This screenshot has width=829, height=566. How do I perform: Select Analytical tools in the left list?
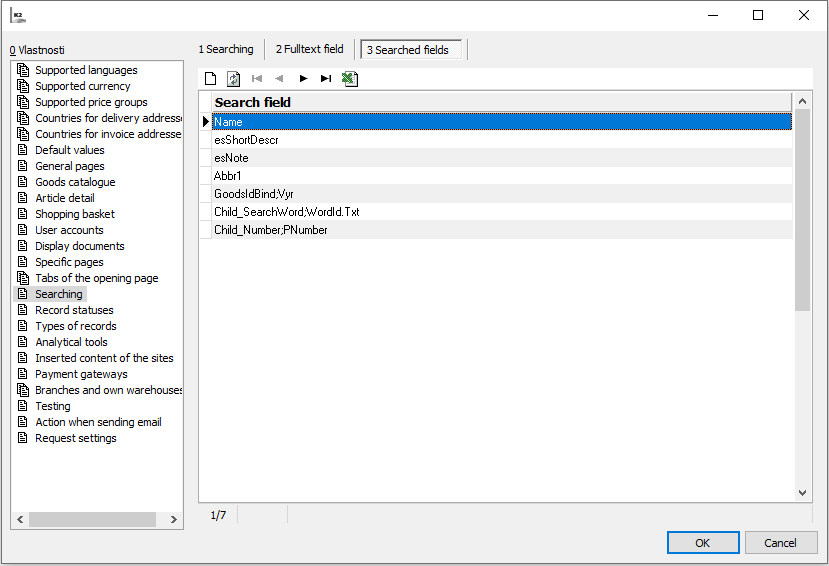(x=71, y=342)
